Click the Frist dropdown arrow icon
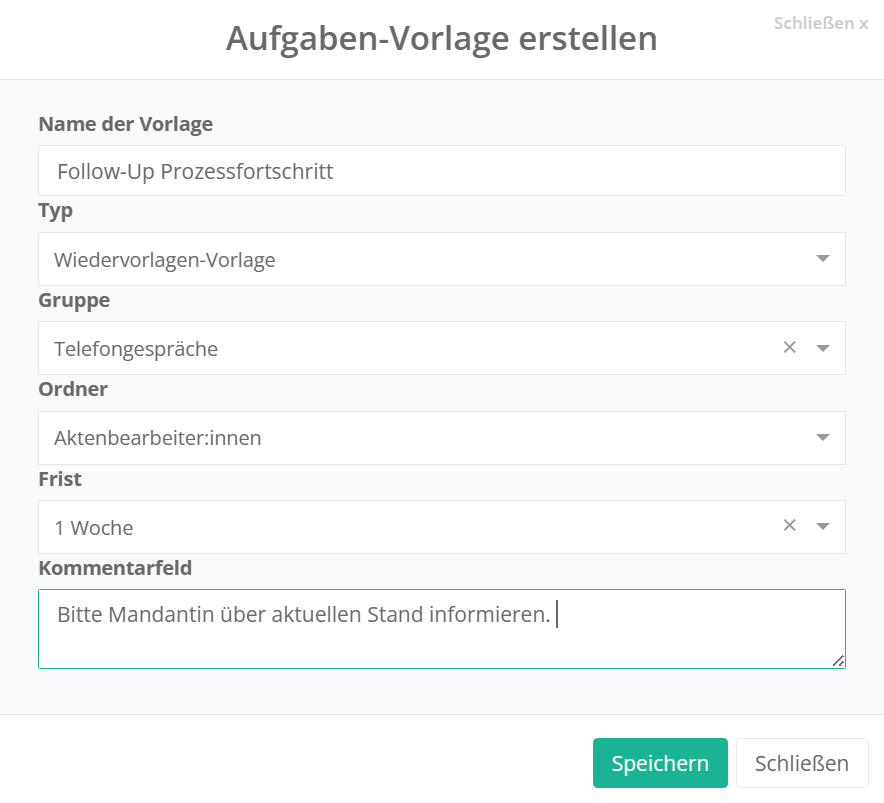884x803 pixels. pyautogui.click(x=823, y=526)
